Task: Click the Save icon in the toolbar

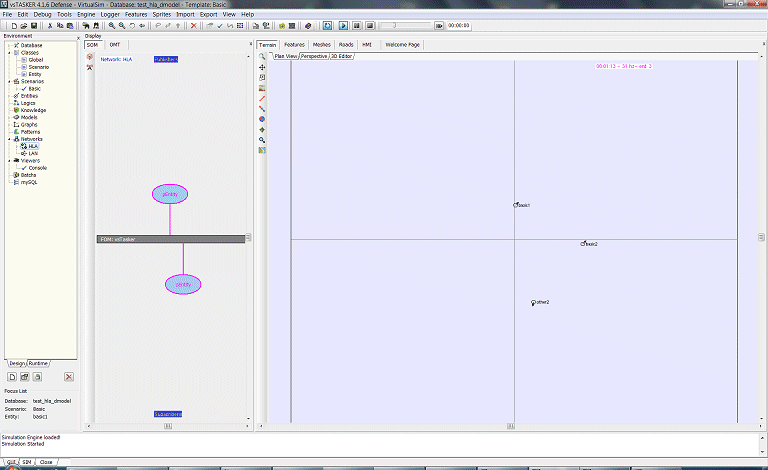Action: click(x=34, y=25)
